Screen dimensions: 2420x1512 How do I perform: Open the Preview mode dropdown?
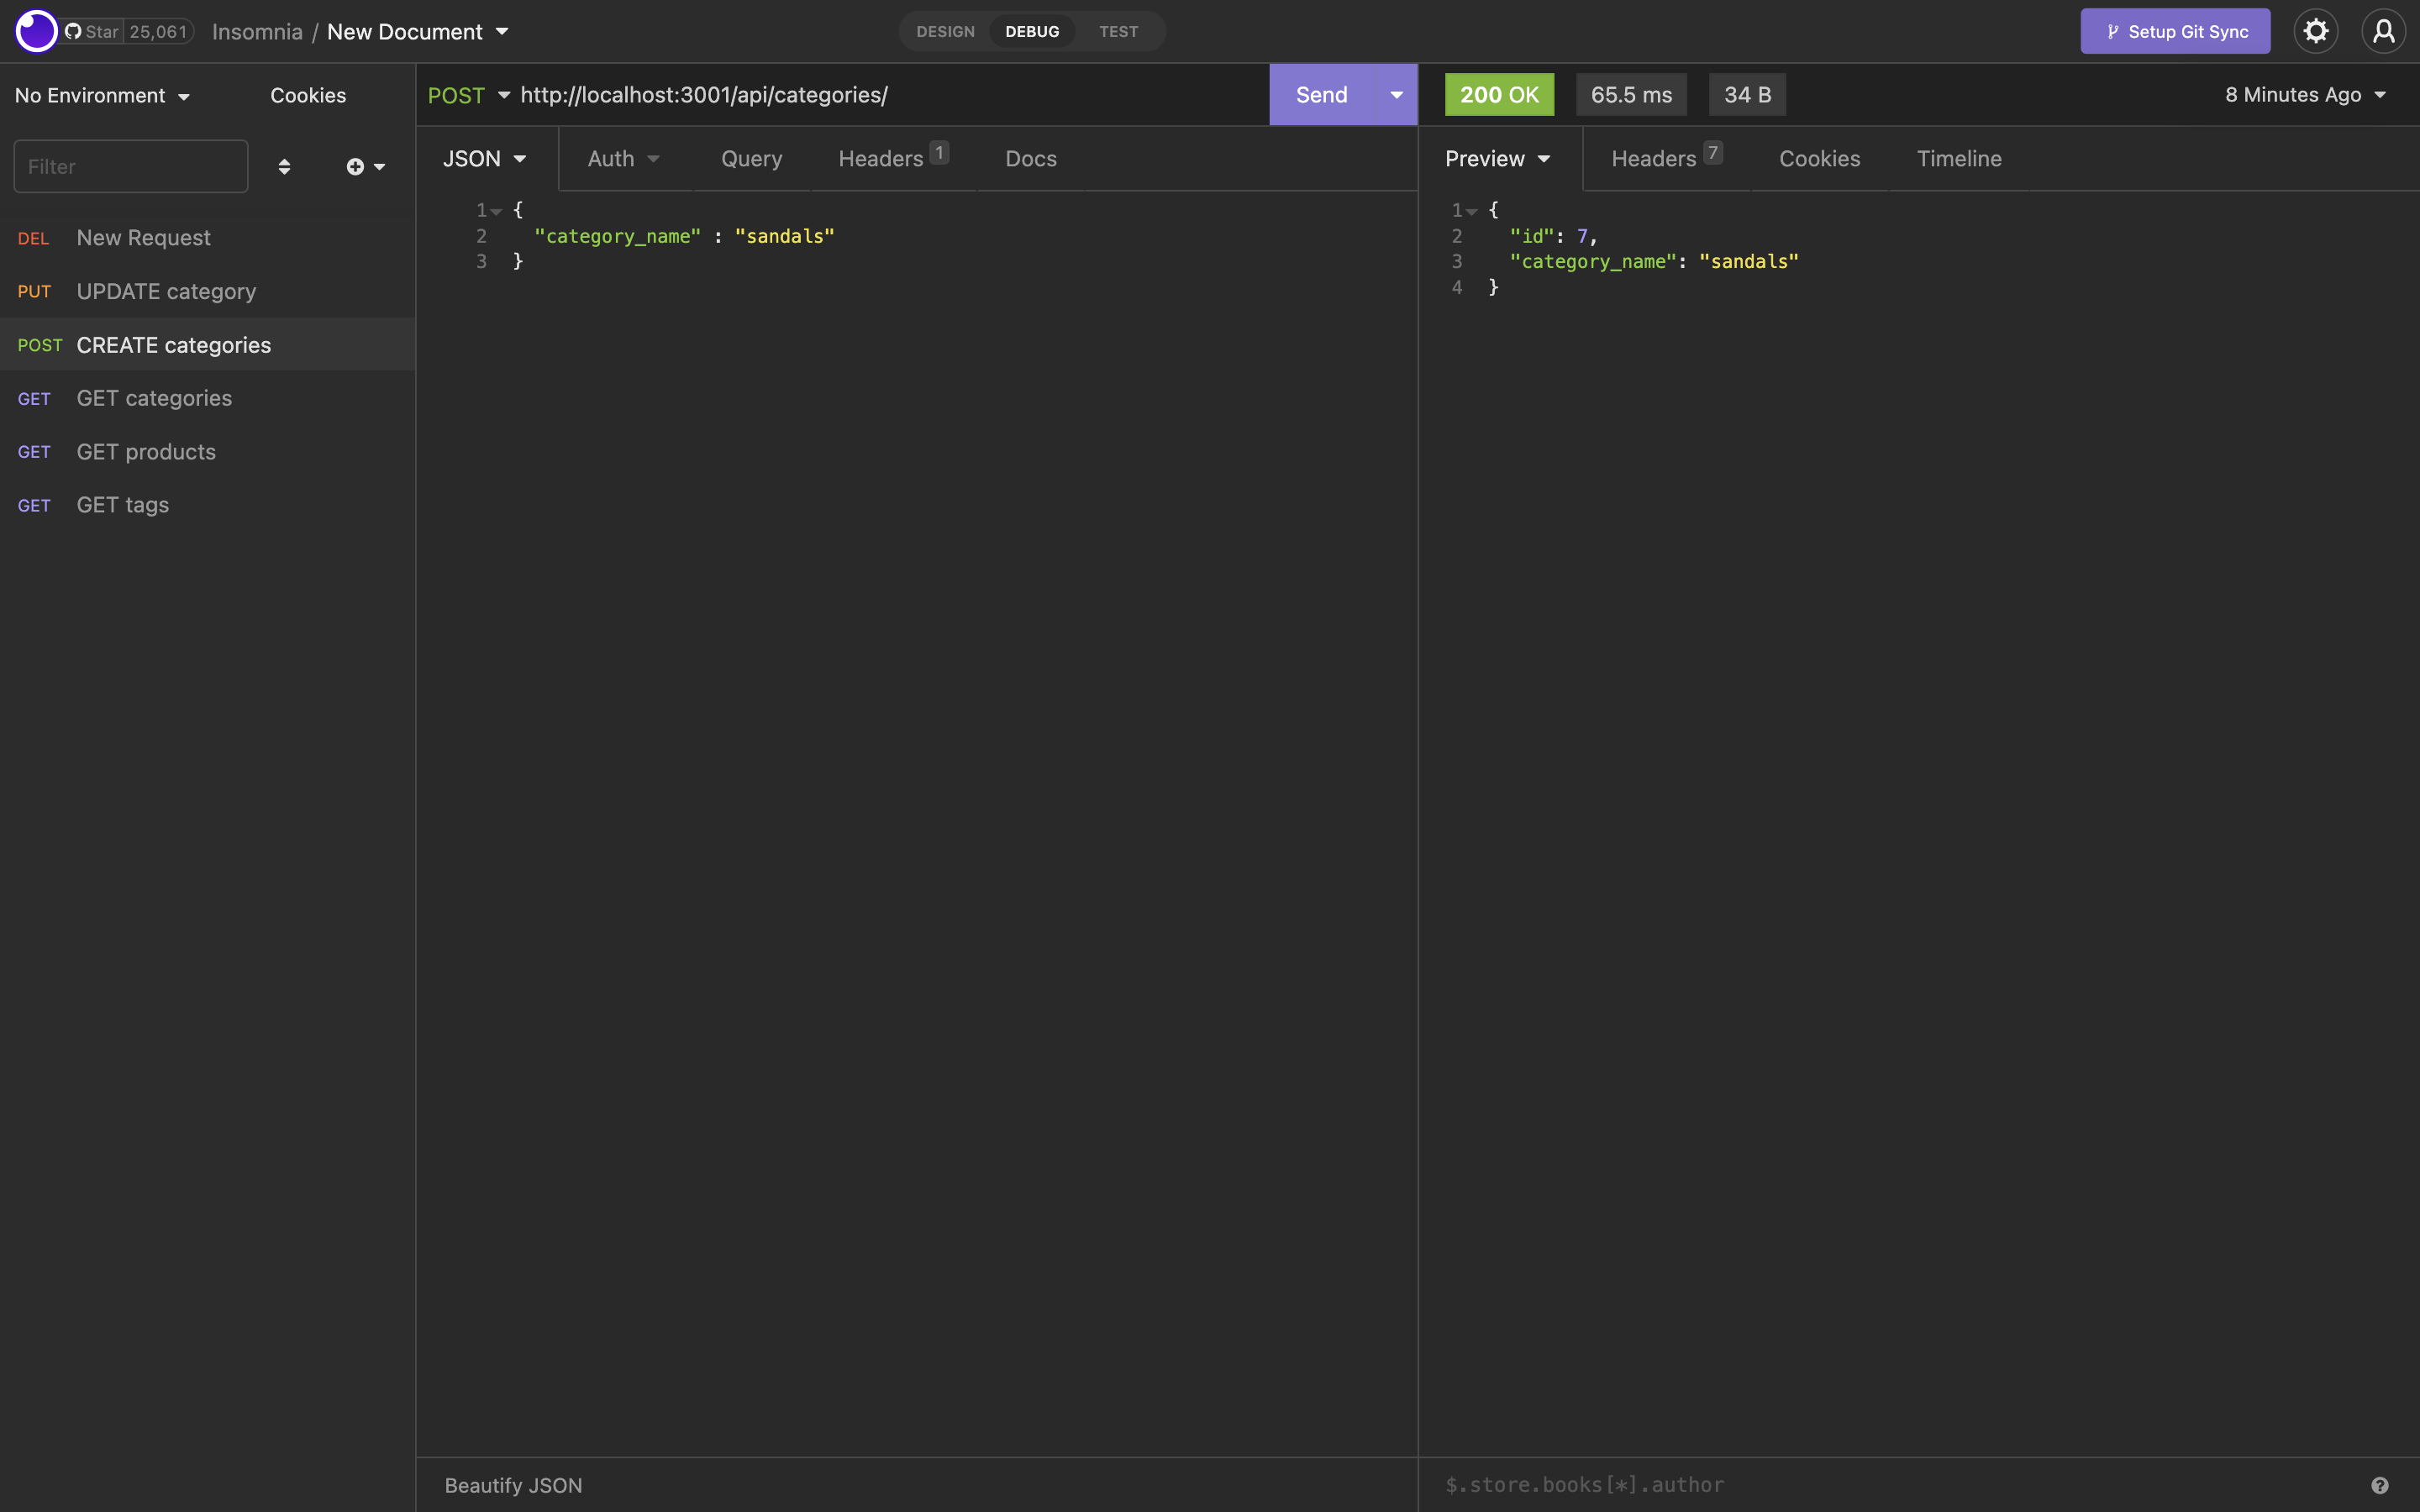click(x=1497, y=158)
